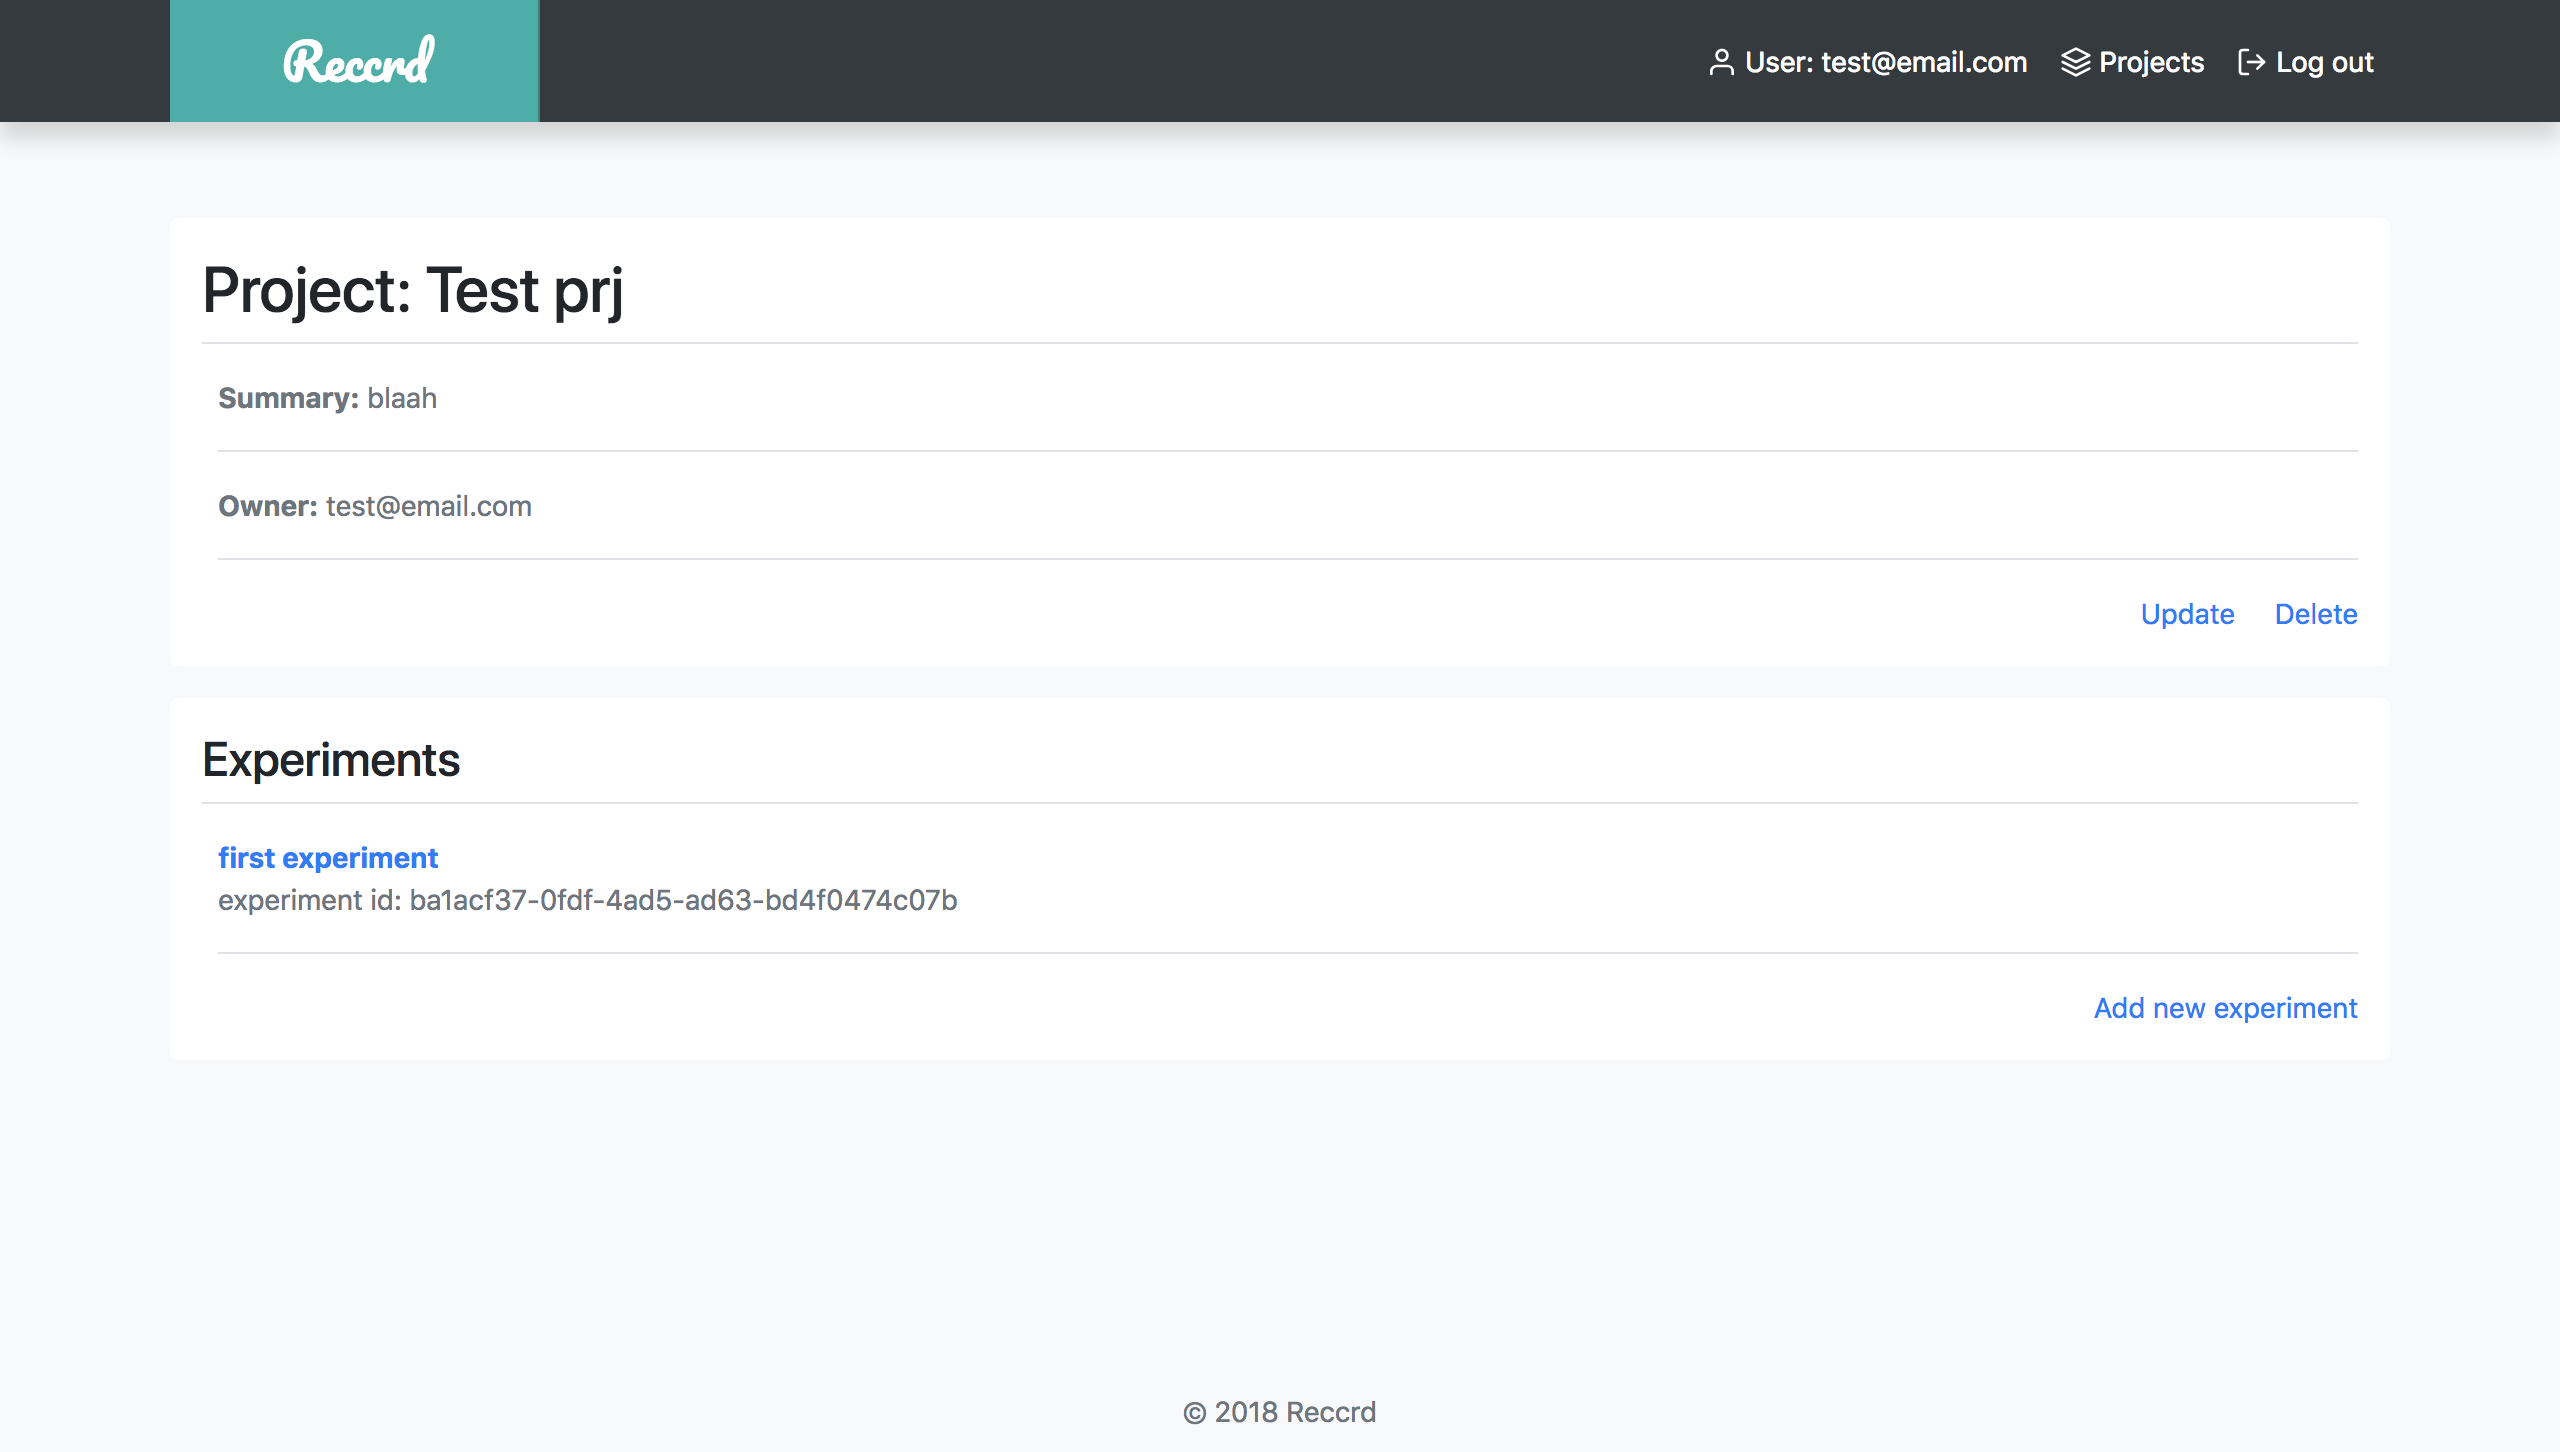Click the Experiments heading
This screenshot has width=2560, height=1452.
331,760
